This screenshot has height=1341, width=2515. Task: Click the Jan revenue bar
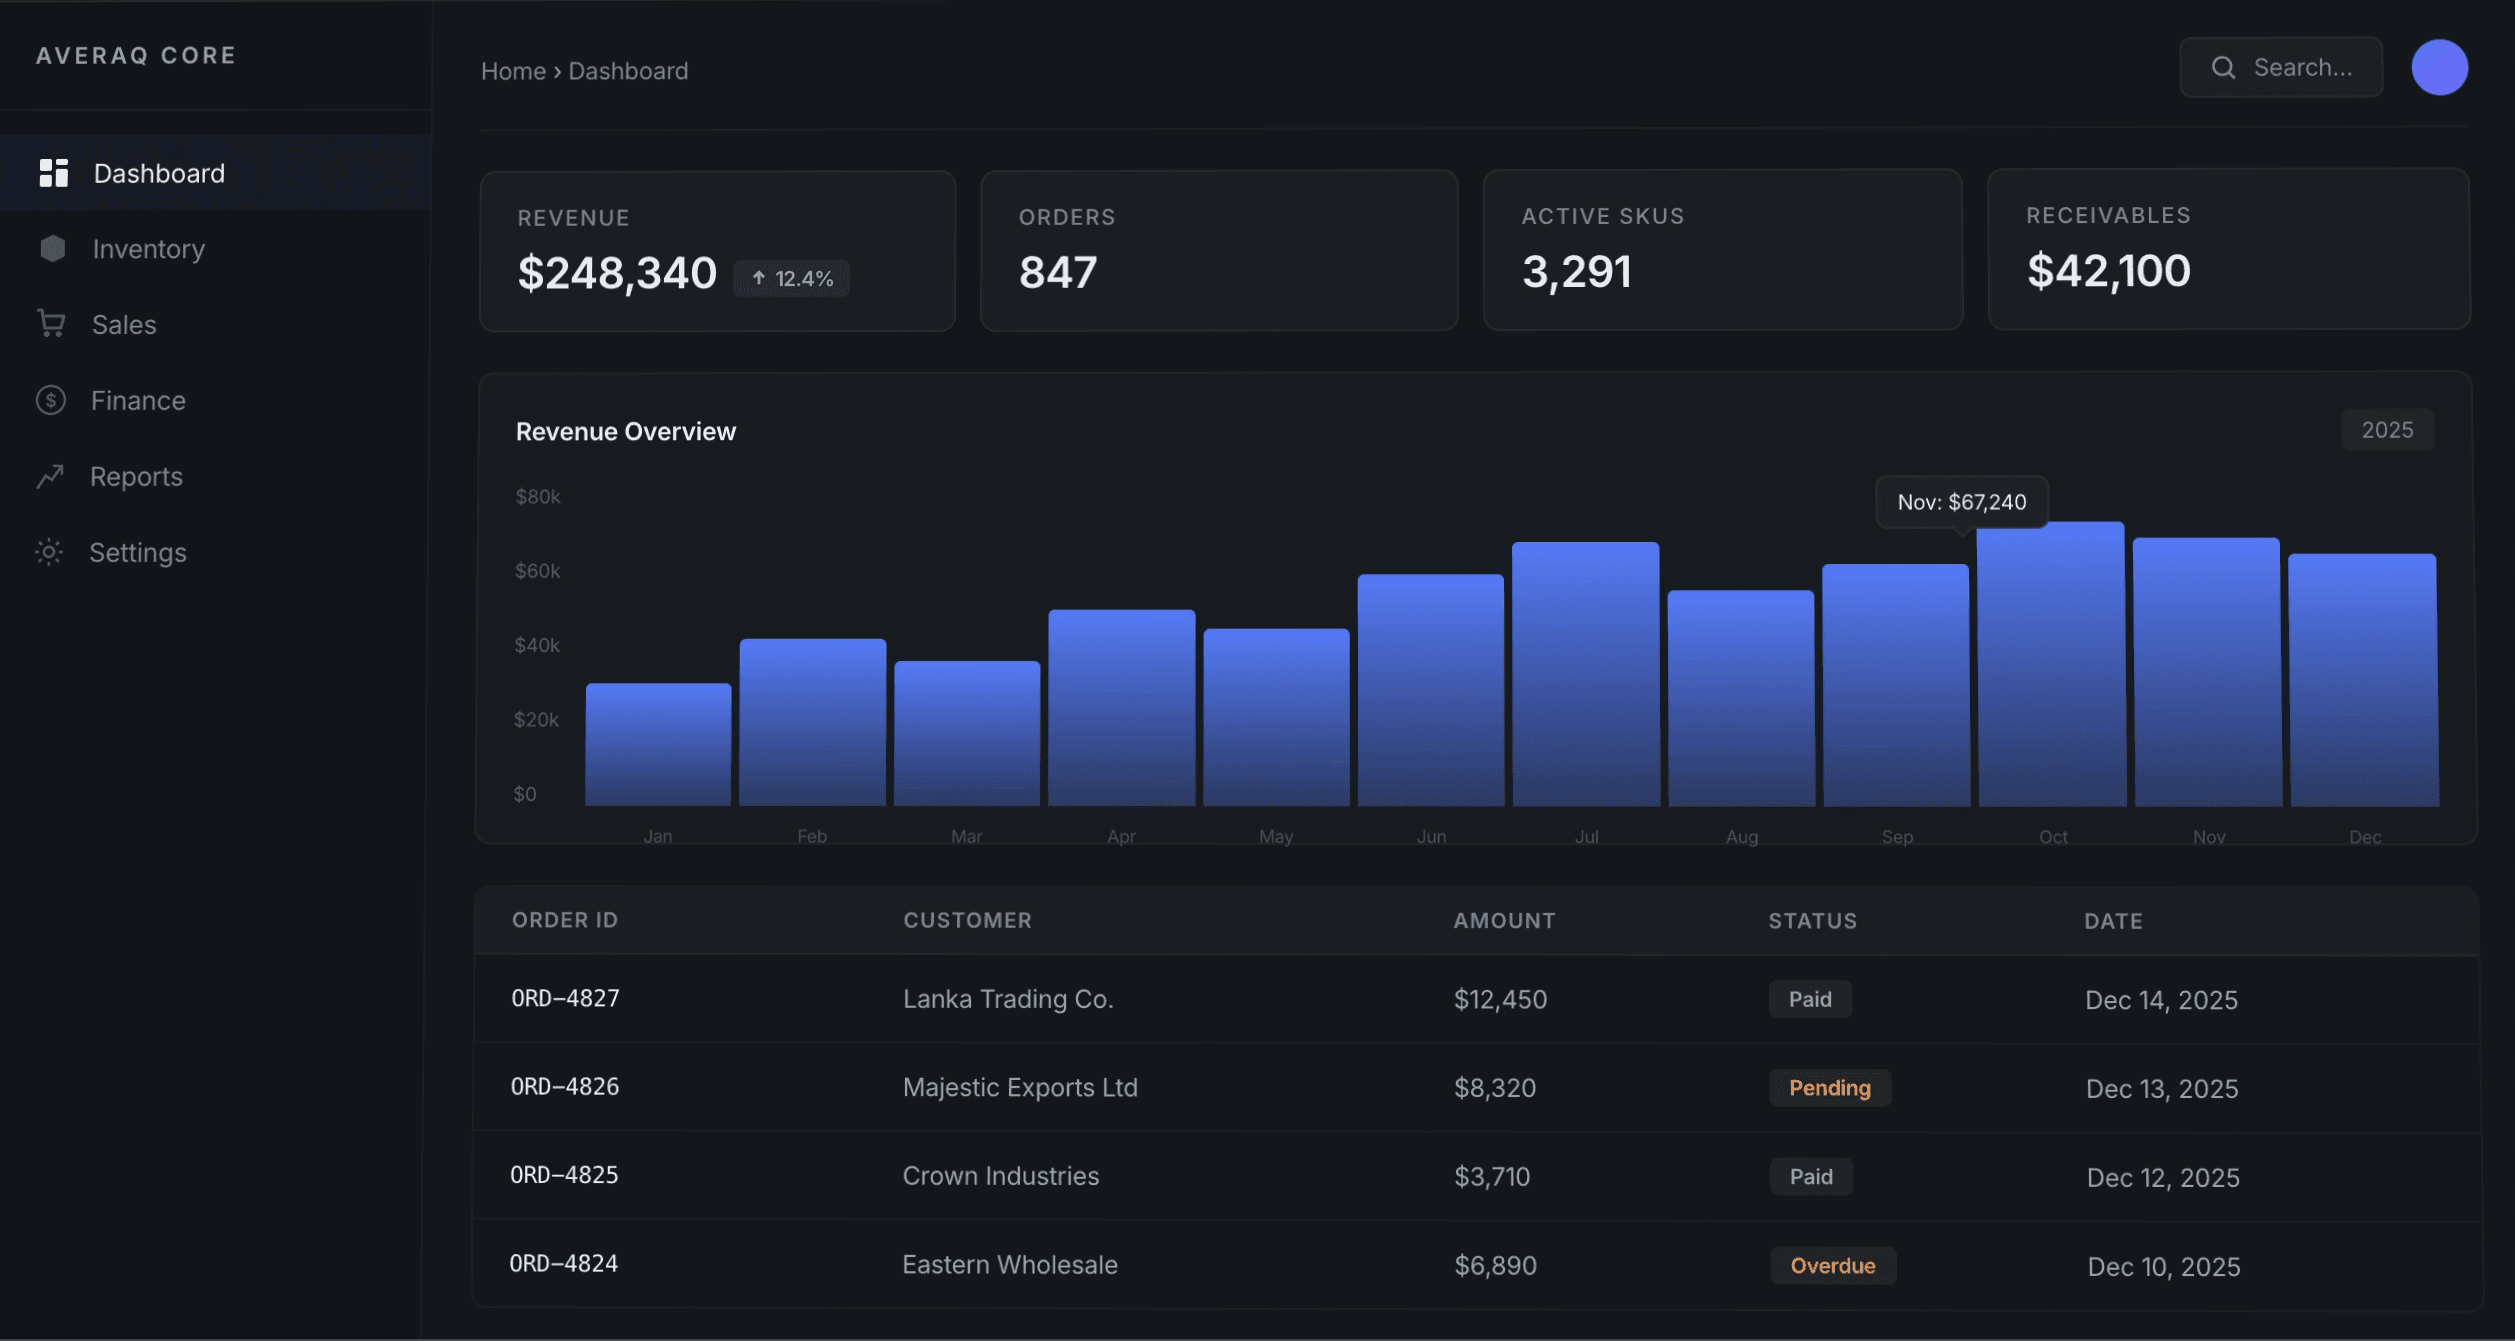[x=658, y=744]
